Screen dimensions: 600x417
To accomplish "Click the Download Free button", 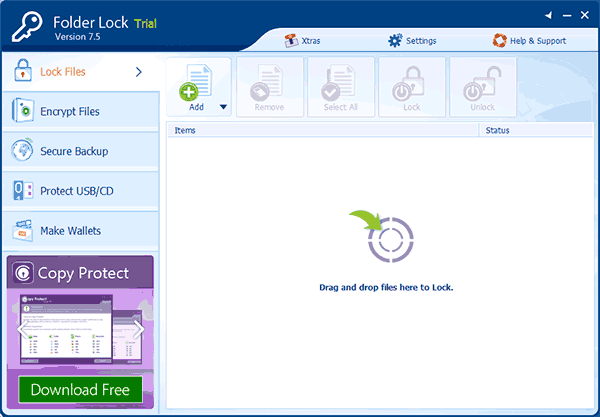I will (x=80, y=389).
